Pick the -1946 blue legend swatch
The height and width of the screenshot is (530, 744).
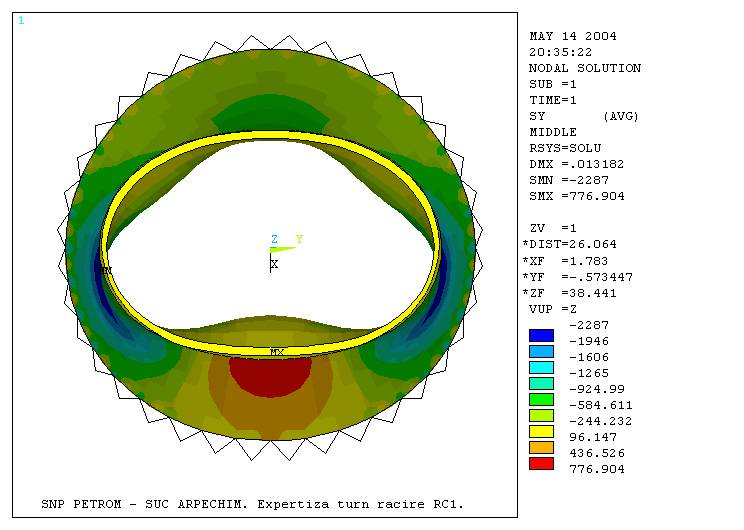(541, 351)
